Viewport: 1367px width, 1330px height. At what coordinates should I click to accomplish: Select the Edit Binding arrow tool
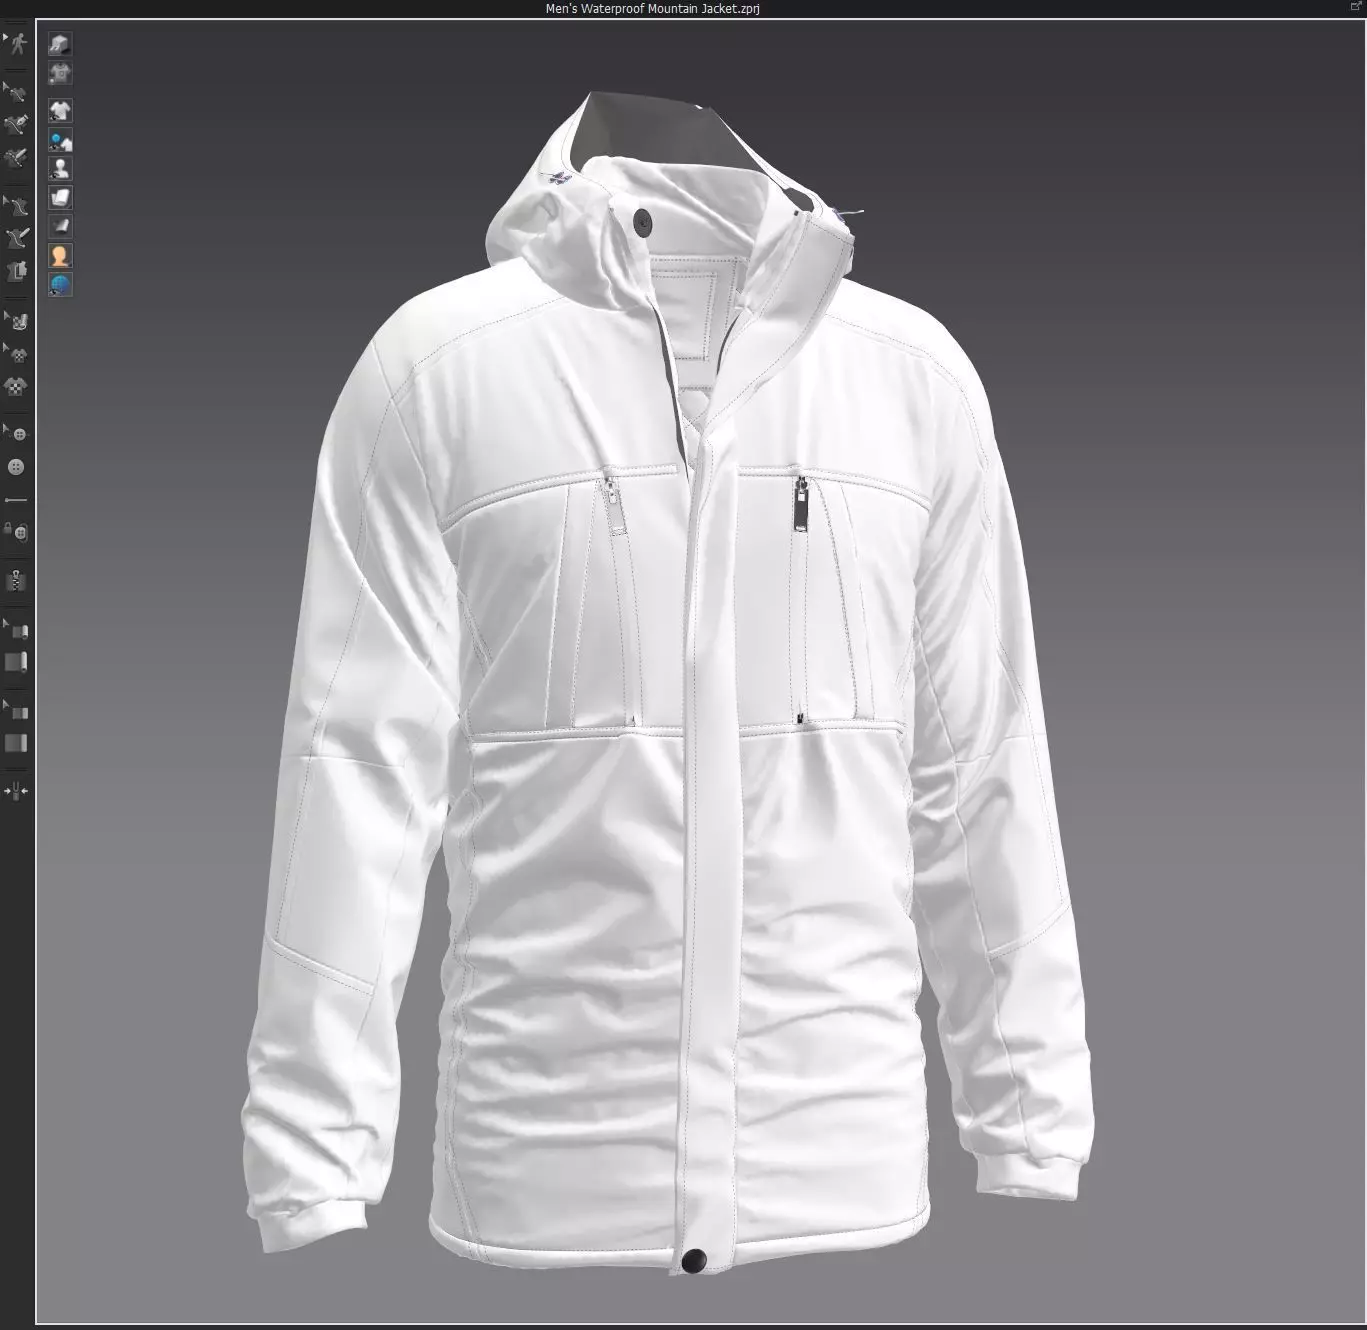(x=16, y=630)
